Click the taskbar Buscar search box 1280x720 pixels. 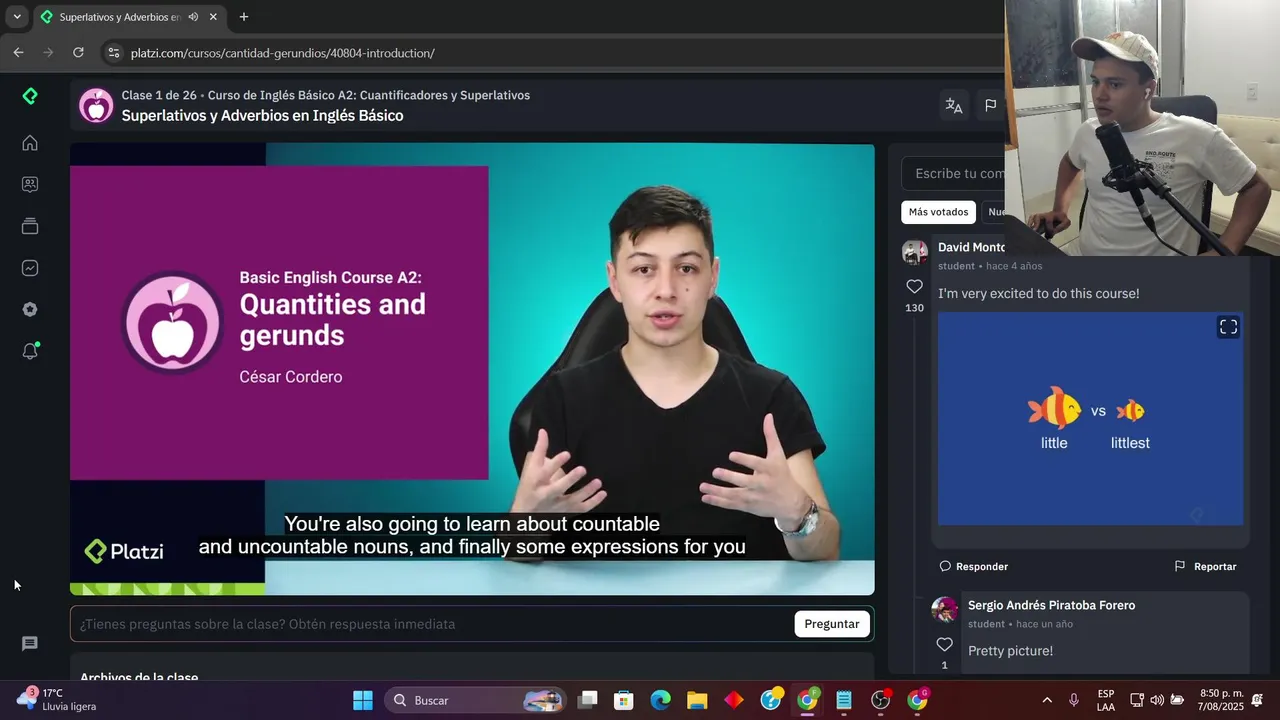tap(475, 700)
